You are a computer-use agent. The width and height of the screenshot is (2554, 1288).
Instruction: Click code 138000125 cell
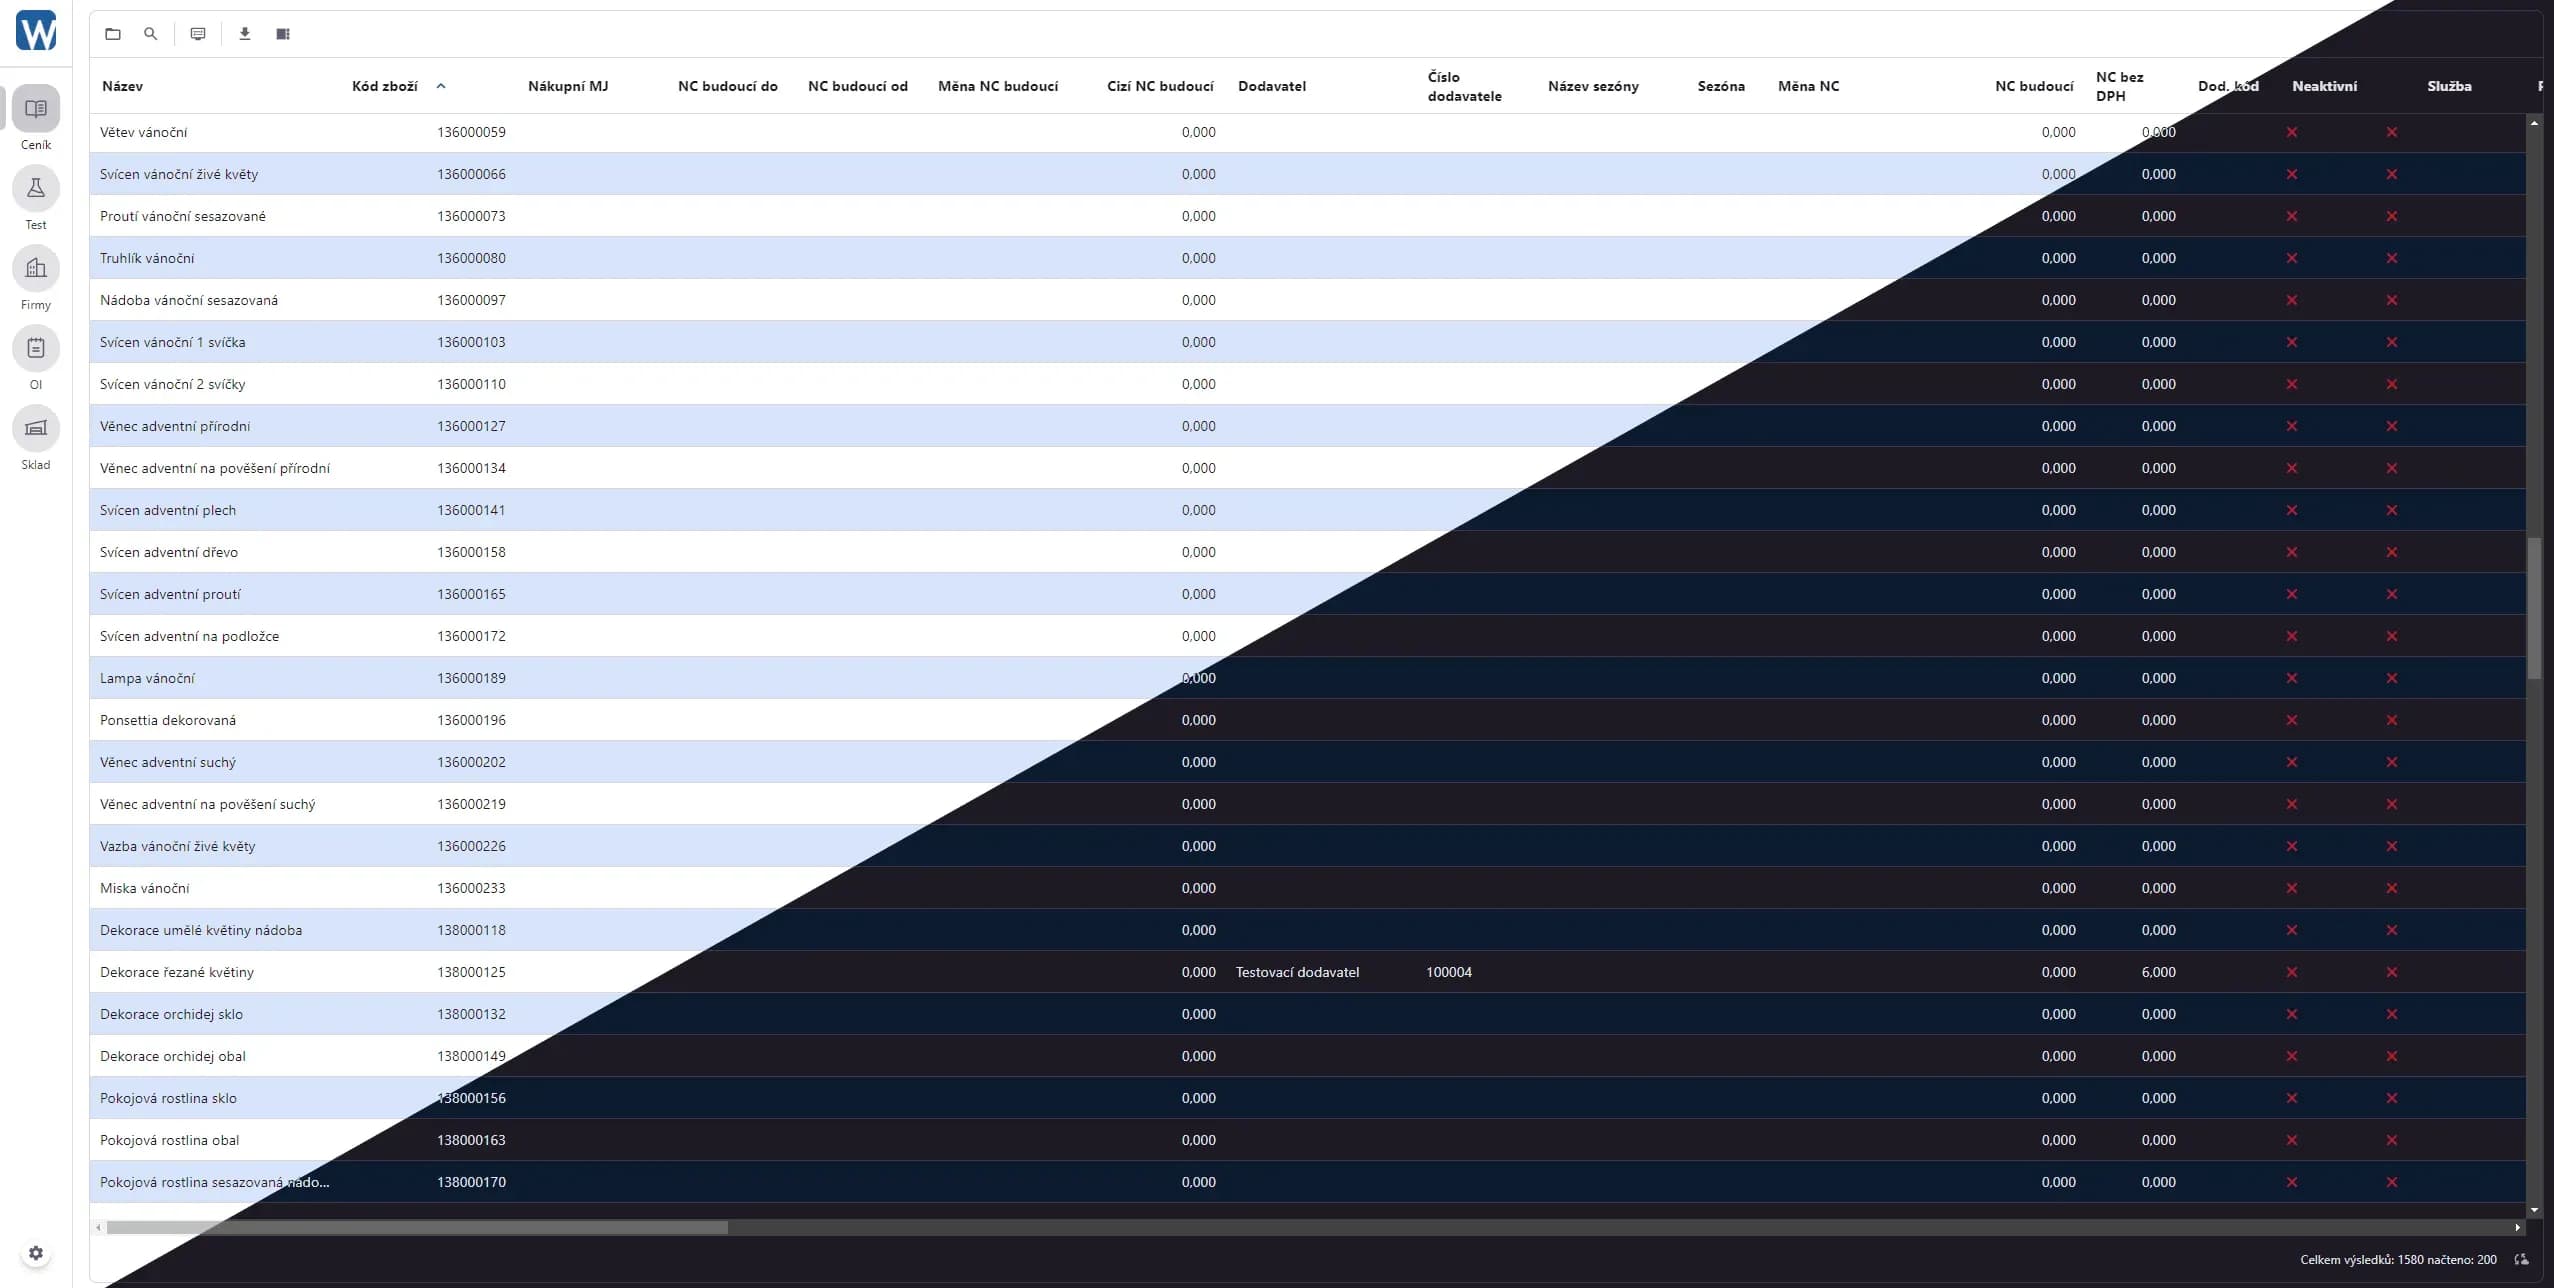[471, 972]
